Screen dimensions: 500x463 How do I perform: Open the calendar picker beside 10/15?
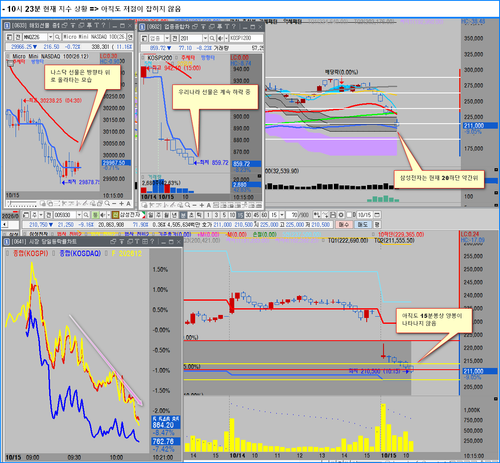377,215
